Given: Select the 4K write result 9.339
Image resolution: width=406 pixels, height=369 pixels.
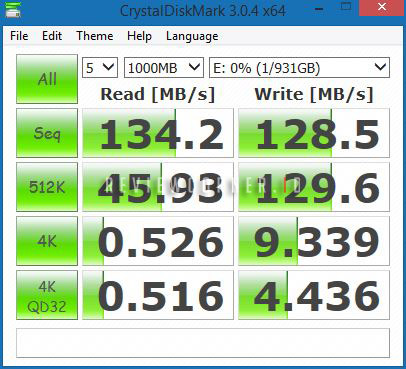Looking at the screenshot, I should coord(314,241).
